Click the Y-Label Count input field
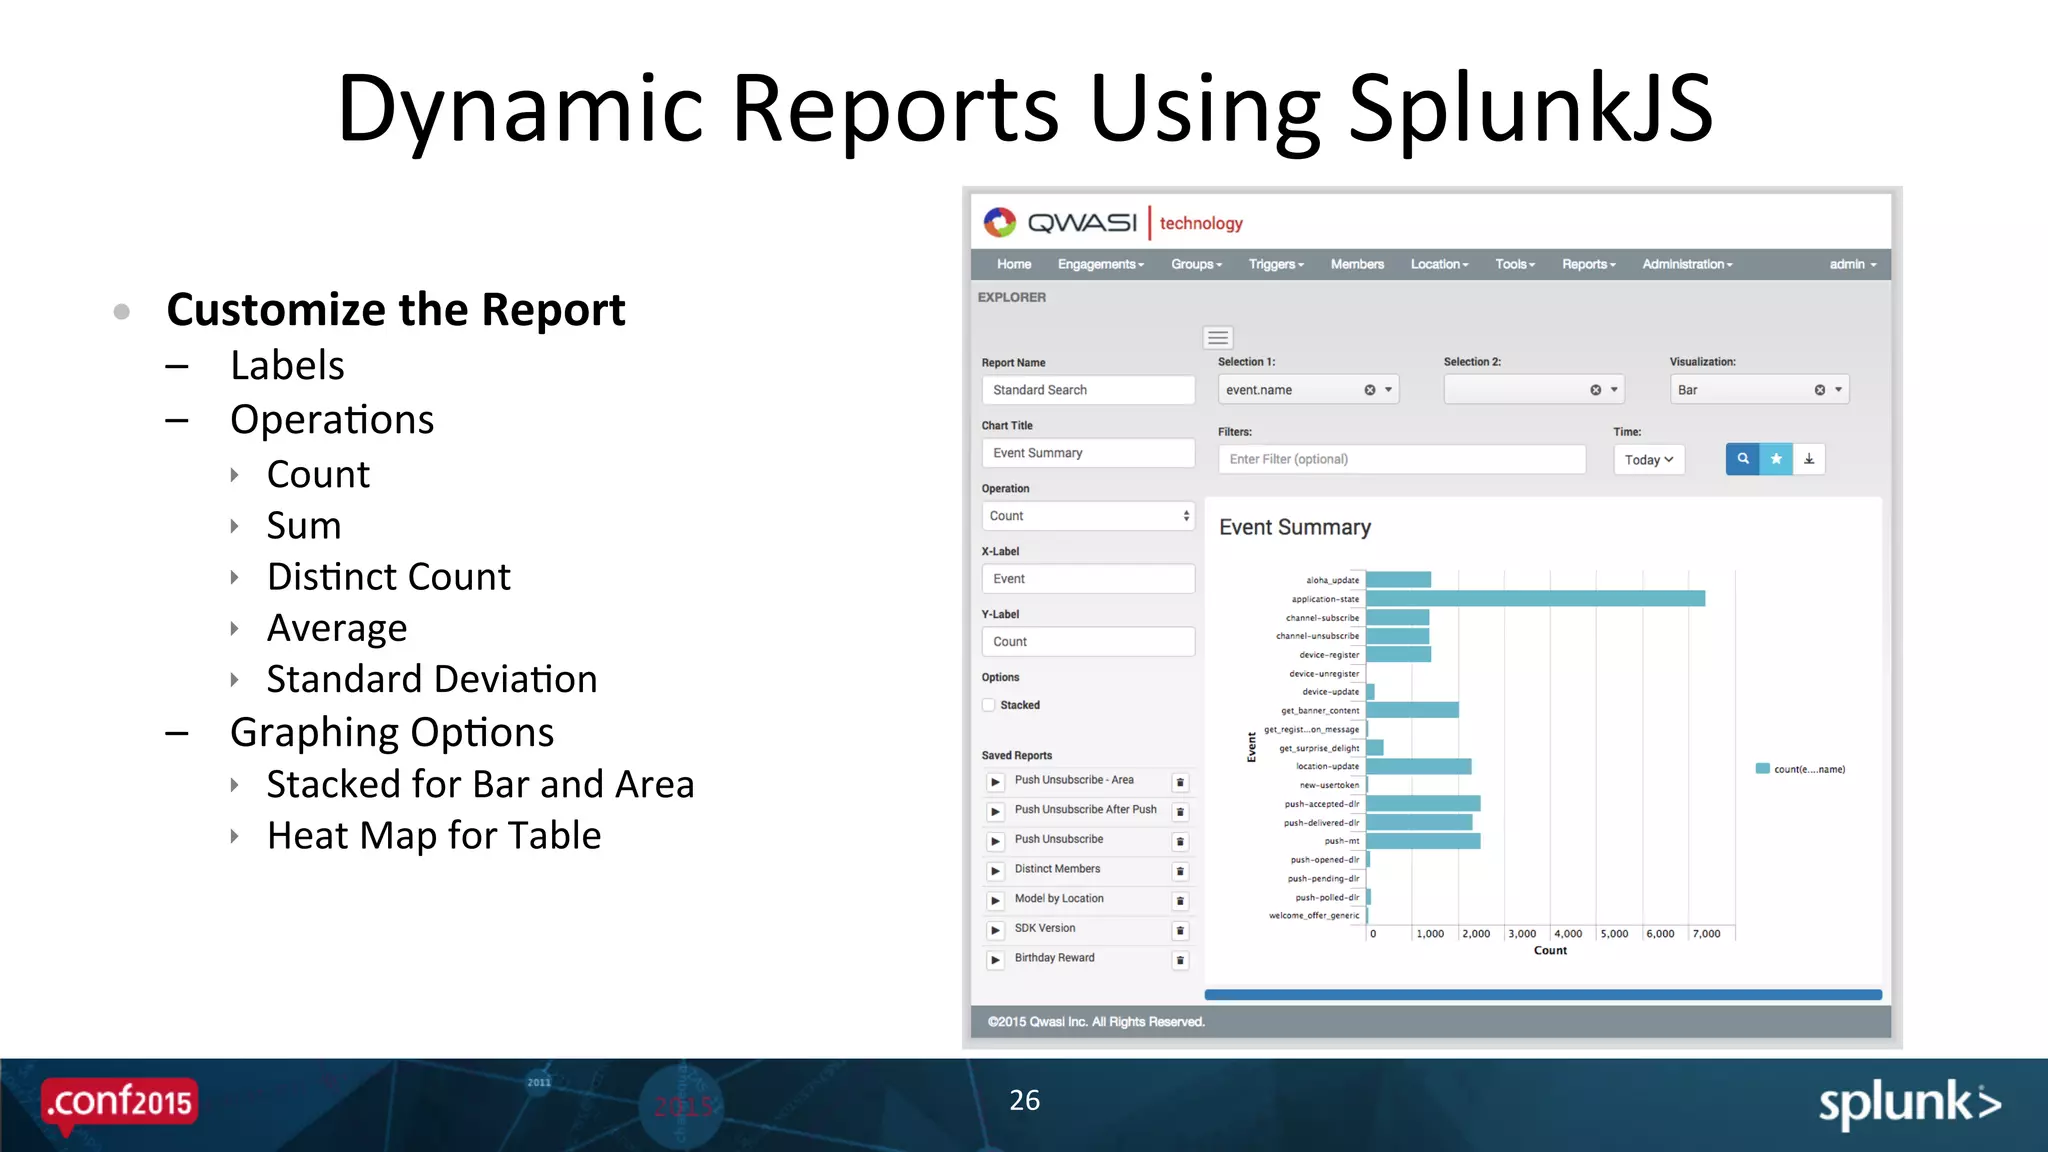 pos(1088,642)
